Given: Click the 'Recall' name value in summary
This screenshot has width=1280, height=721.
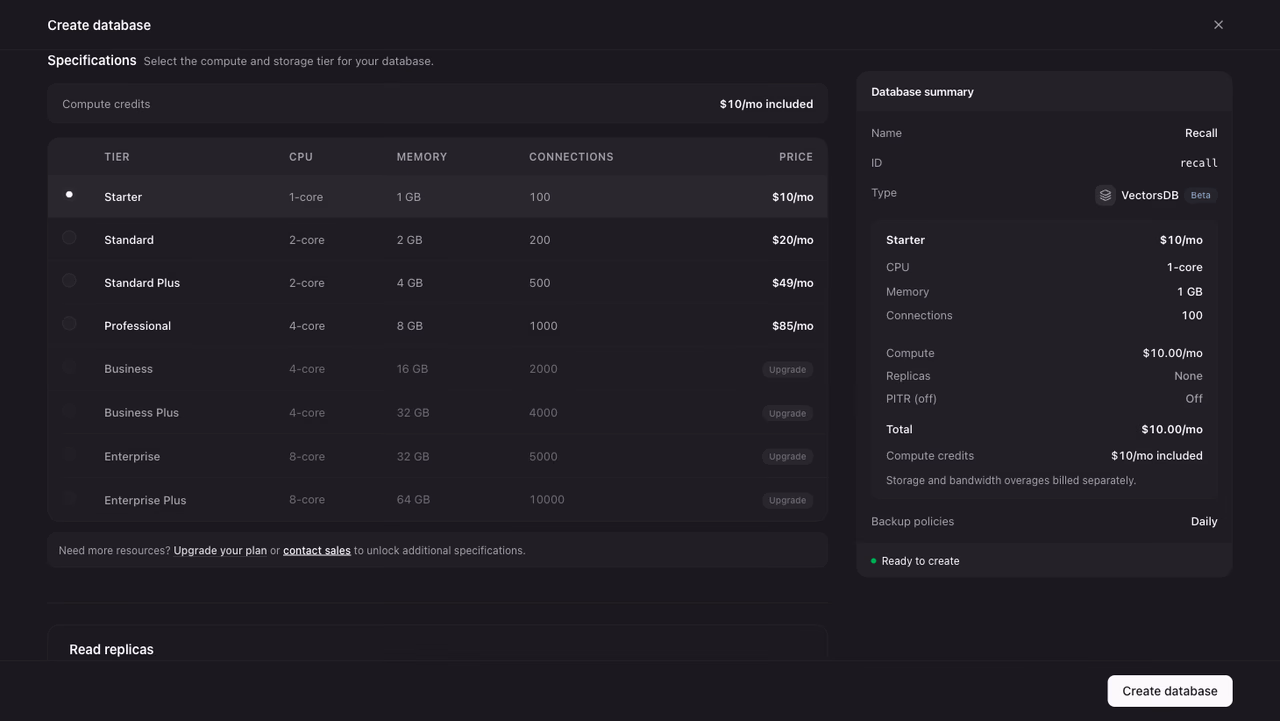Looking at the screenshot, I should click(1201, 133).
